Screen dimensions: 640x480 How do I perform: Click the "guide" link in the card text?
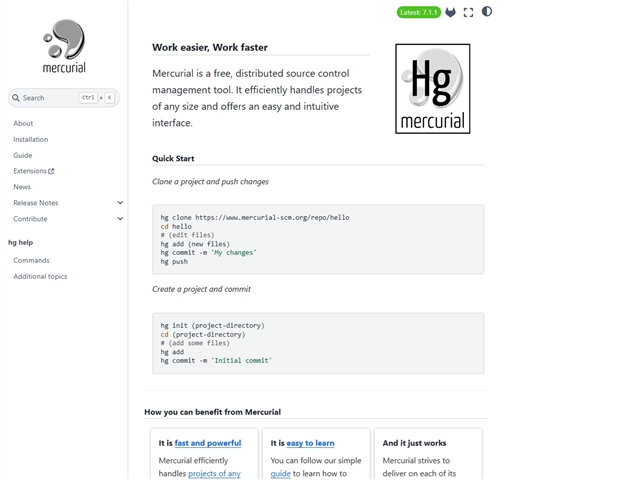coord(280,473)
